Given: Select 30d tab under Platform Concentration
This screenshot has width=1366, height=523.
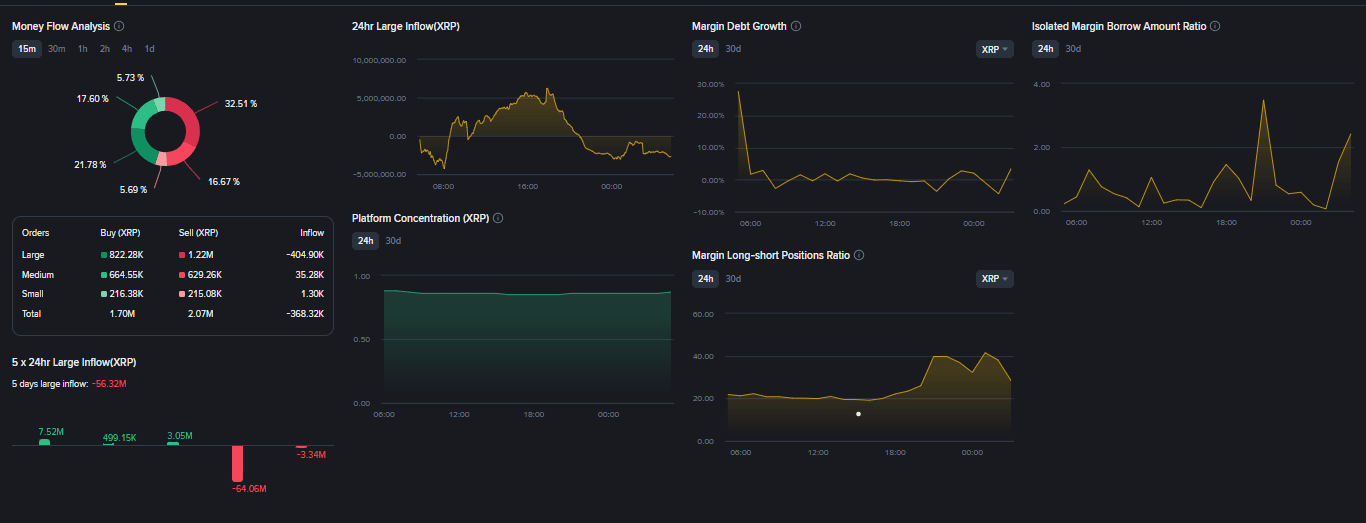Looking at the screenshot, I should (393, 241).
